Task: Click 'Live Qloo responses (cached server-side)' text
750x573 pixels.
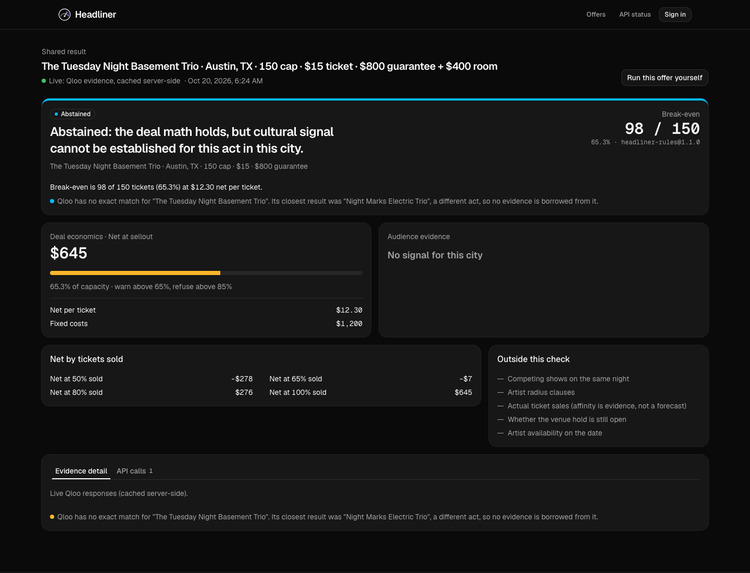Action: tap(119, 494)
